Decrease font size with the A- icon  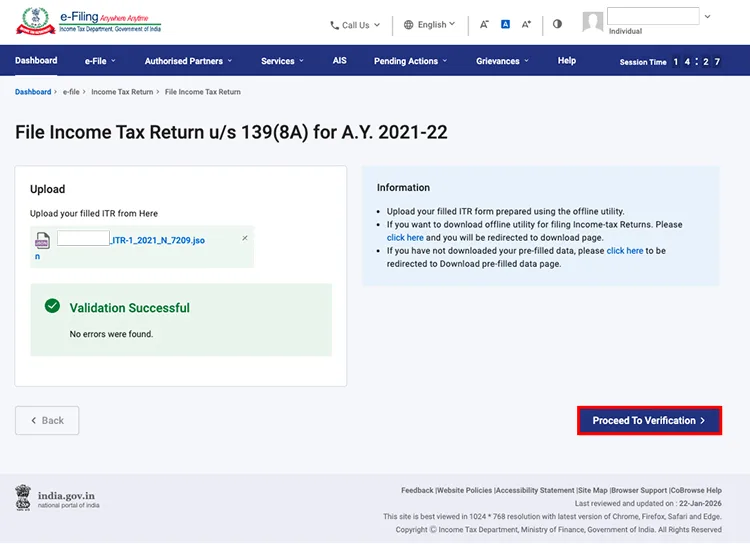tap(484, 24)
